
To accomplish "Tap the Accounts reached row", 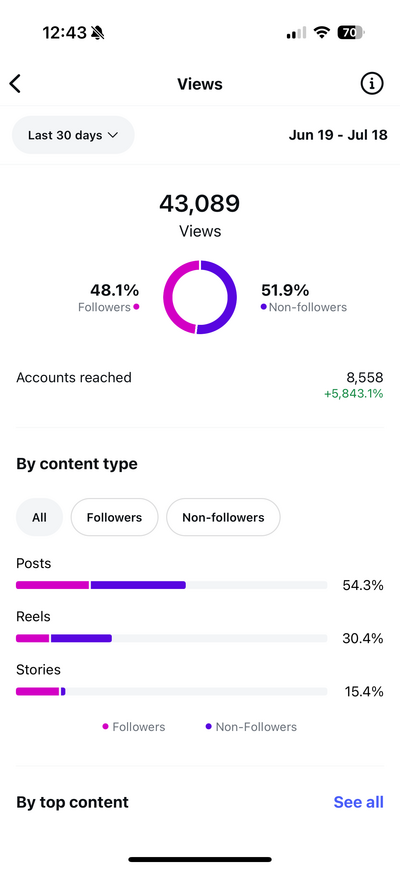I will pos(200,385).
